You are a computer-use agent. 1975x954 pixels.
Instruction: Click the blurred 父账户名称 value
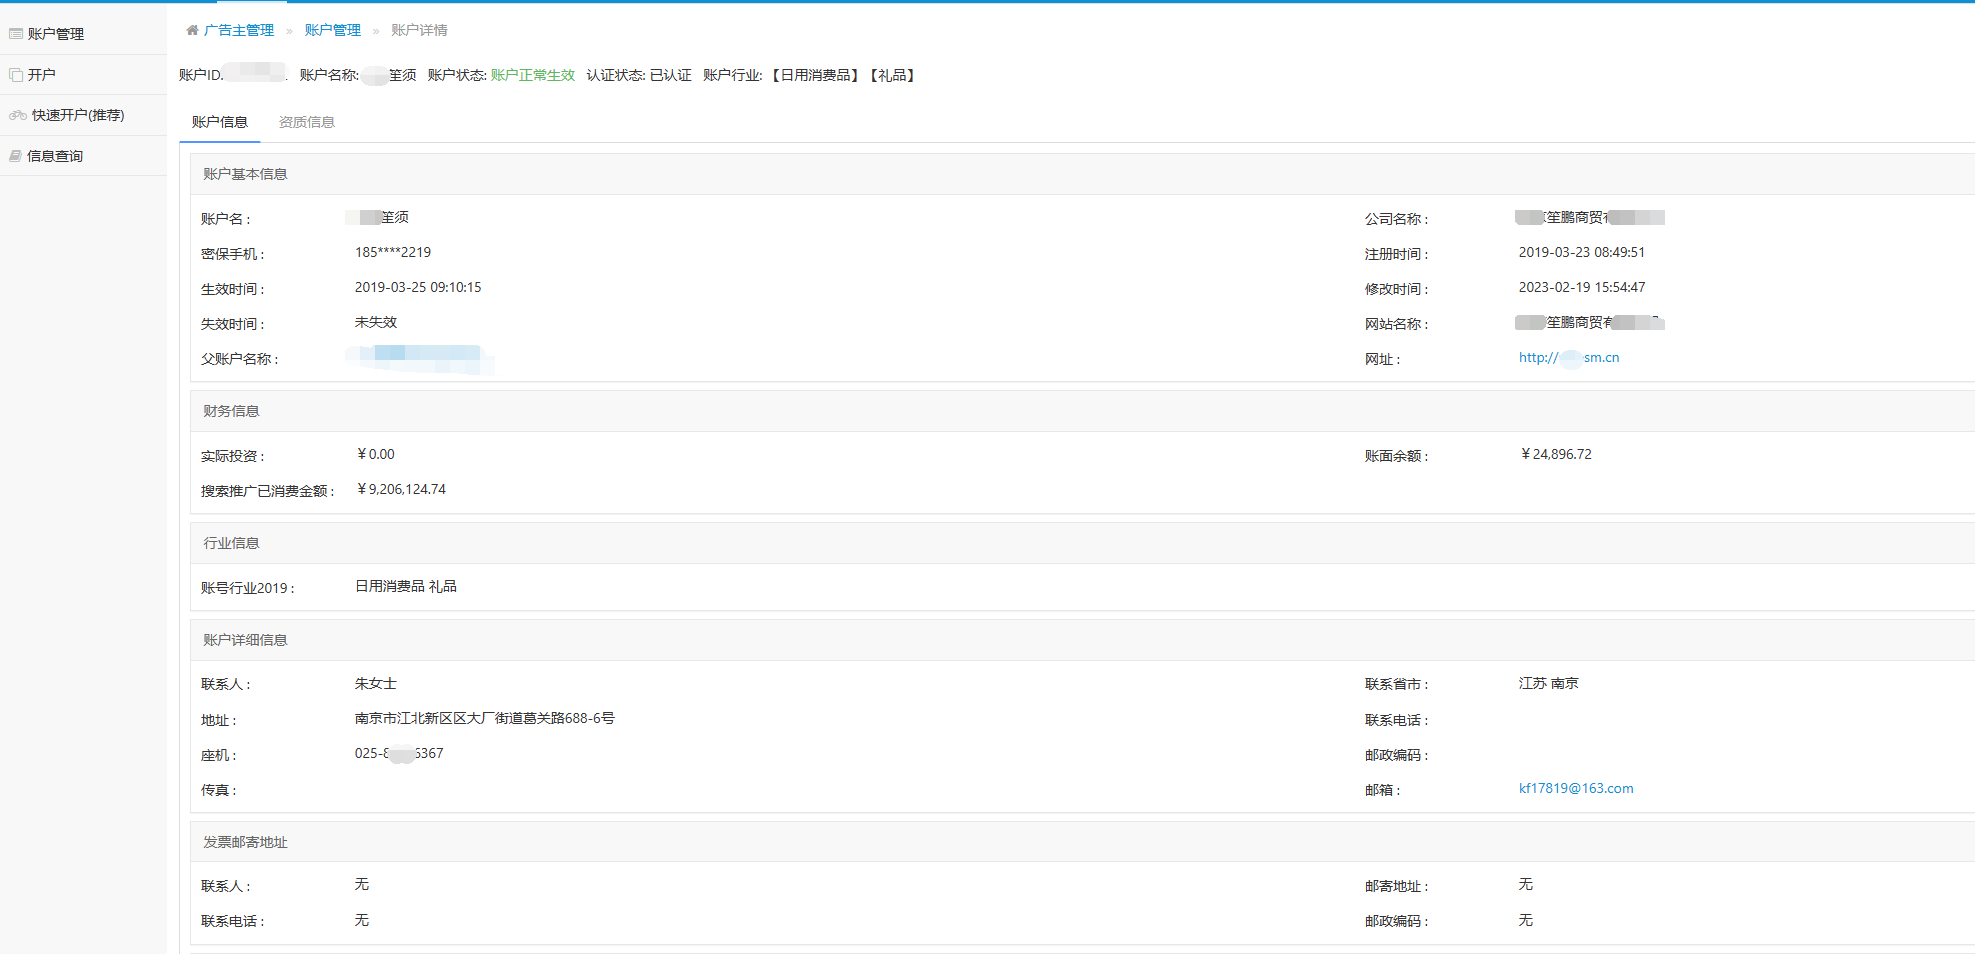[420, 357]
